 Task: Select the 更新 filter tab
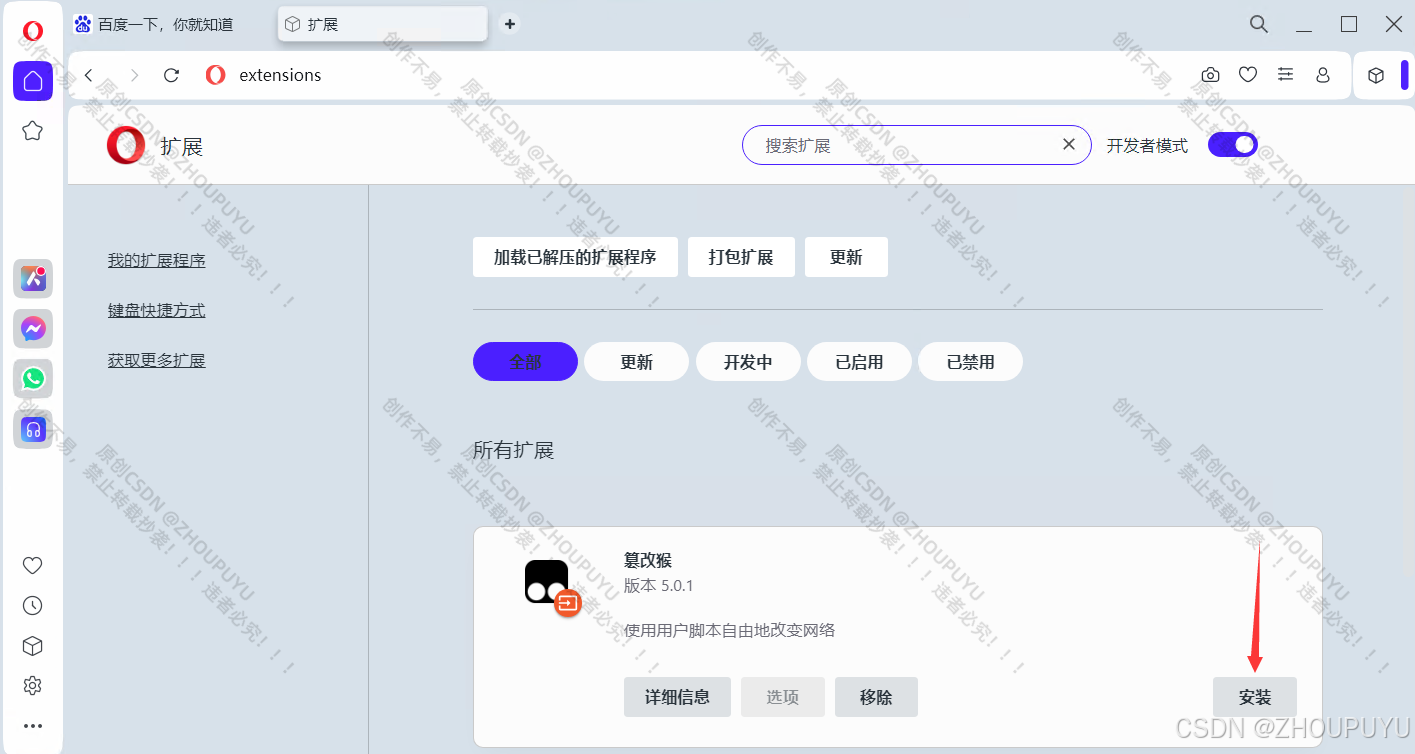point(636,362)
